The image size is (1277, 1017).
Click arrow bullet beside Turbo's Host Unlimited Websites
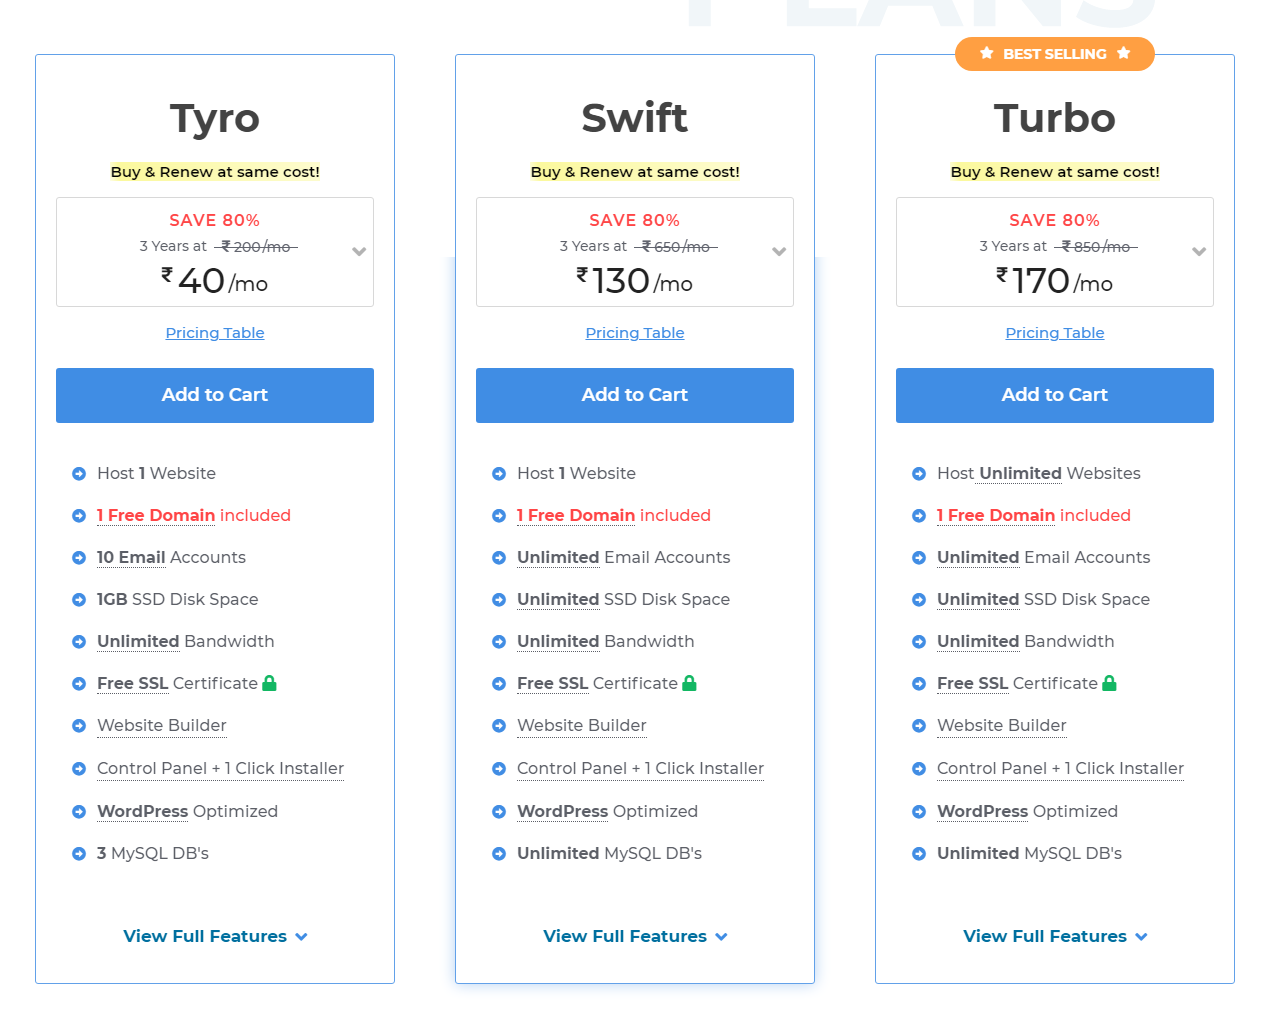[x=919, y=474]
